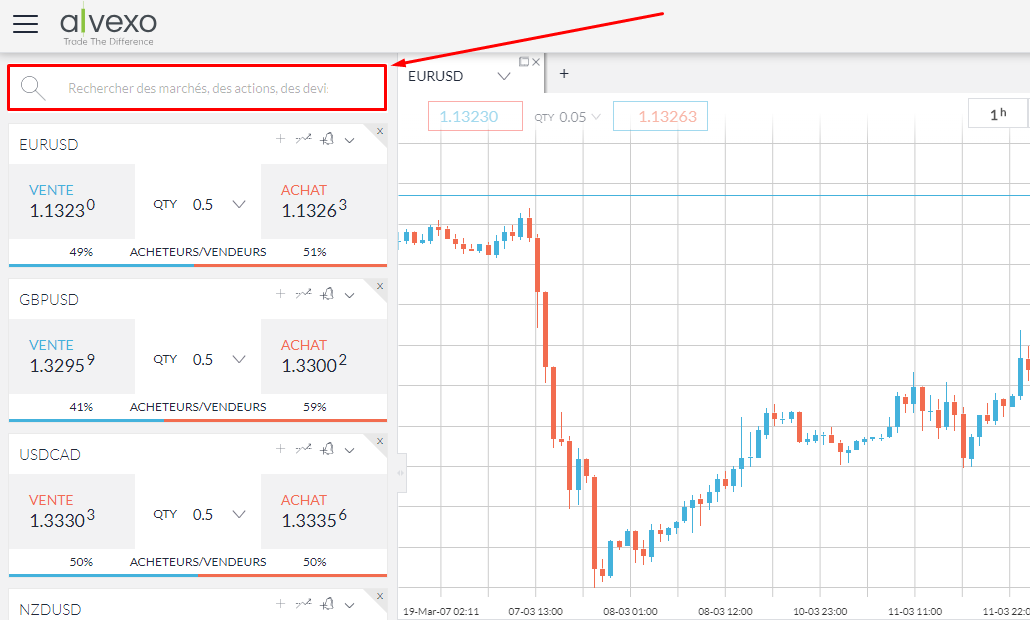Buy GBPUSD at ACHAT 1.33002
This screenshot has width=1030, height=620.
tap(324, 356)
